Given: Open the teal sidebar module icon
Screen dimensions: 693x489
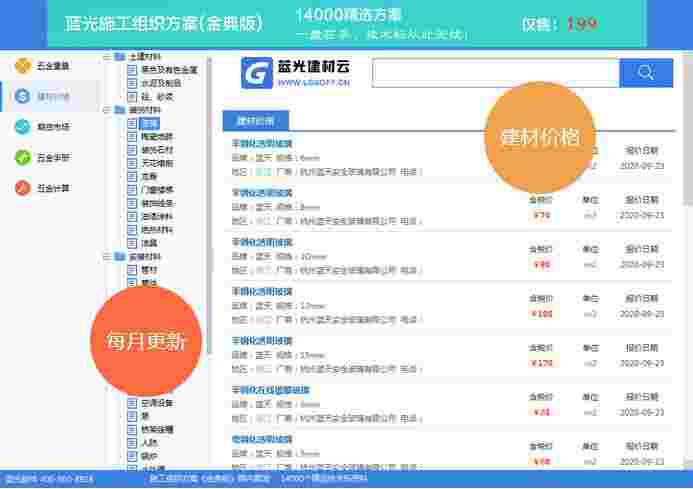Looking at the screenshot, I should point(23,126).
